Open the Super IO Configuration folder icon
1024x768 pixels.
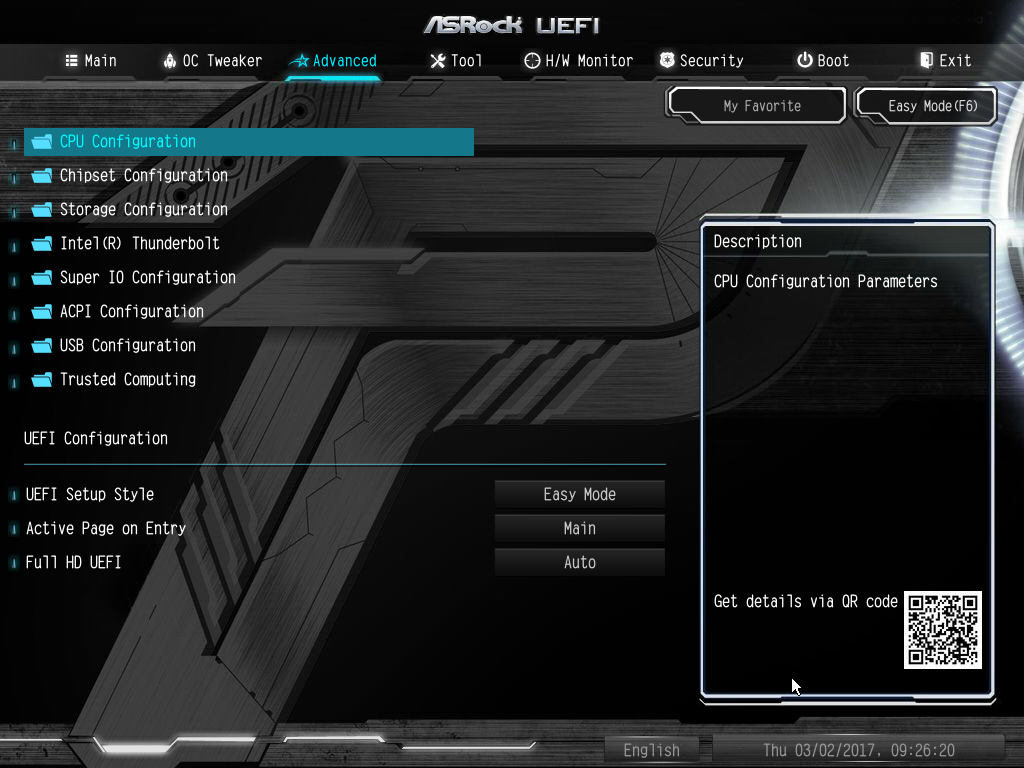click(x=42, y=278)
